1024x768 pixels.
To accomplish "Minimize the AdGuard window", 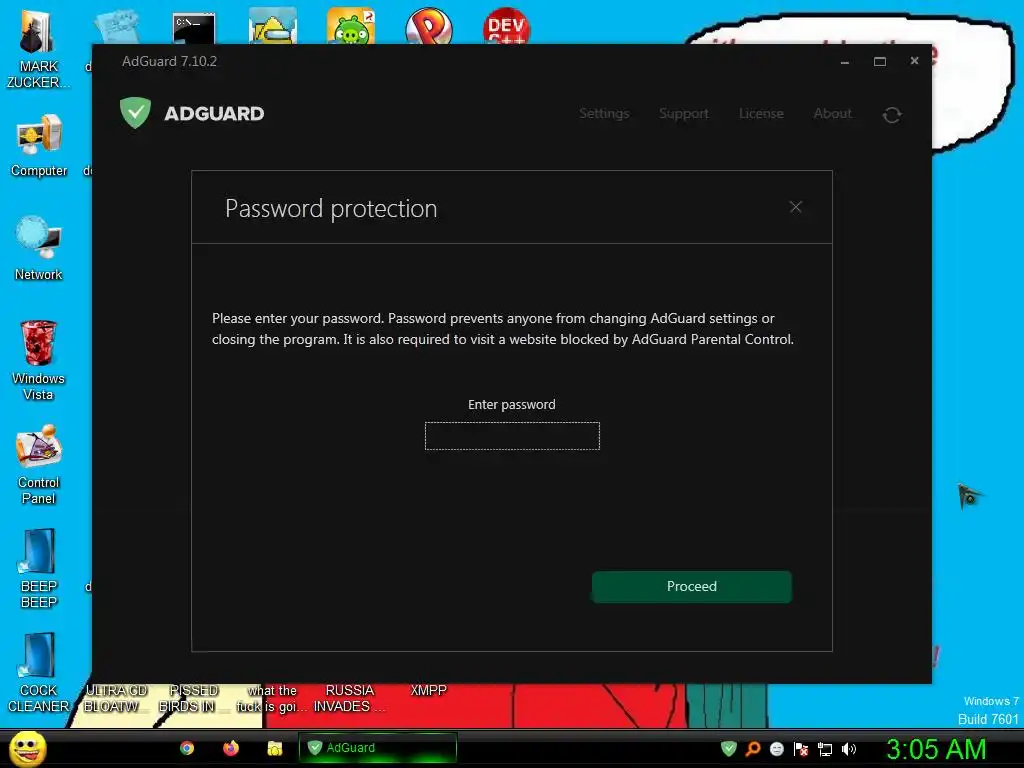I will 844,61.
